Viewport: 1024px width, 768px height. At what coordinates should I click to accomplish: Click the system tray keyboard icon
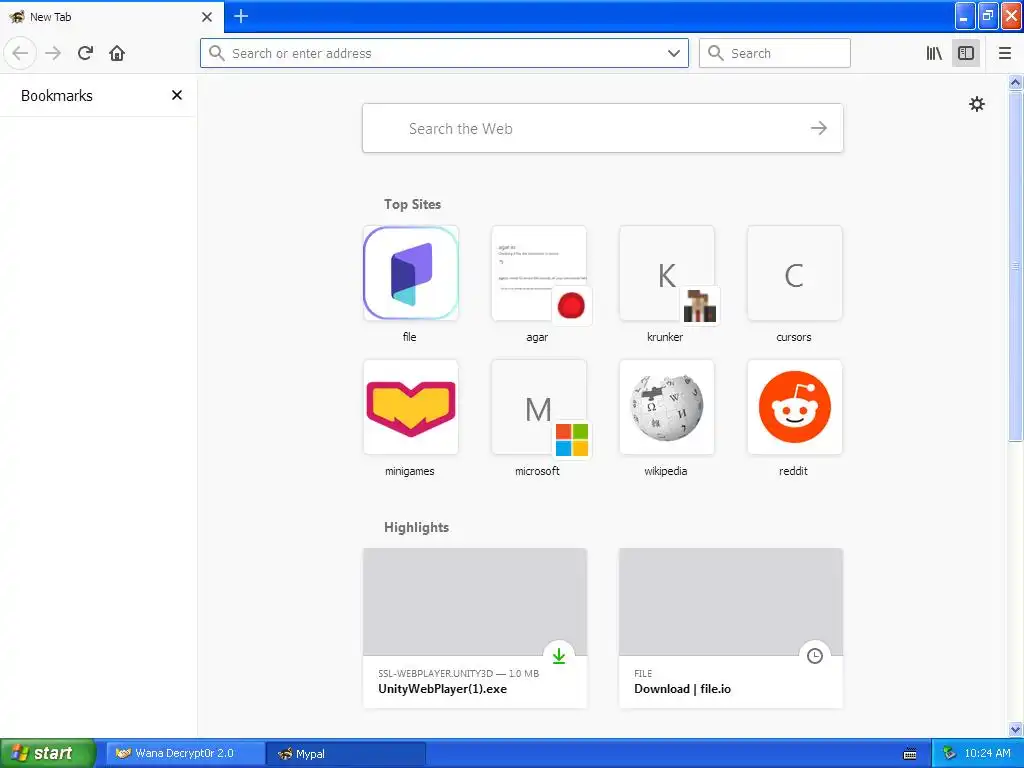pos(910,754)
